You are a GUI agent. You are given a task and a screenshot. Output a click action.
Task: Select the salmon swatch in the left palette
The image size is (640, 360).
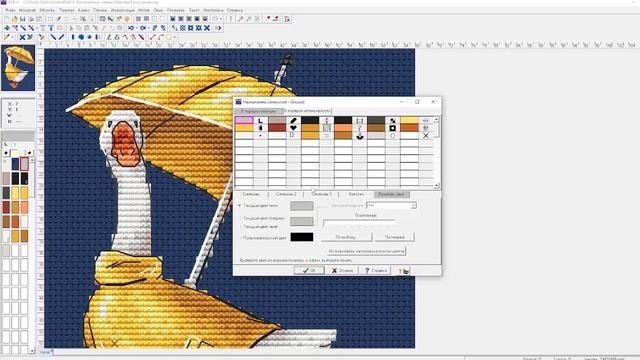coord(24,207)
